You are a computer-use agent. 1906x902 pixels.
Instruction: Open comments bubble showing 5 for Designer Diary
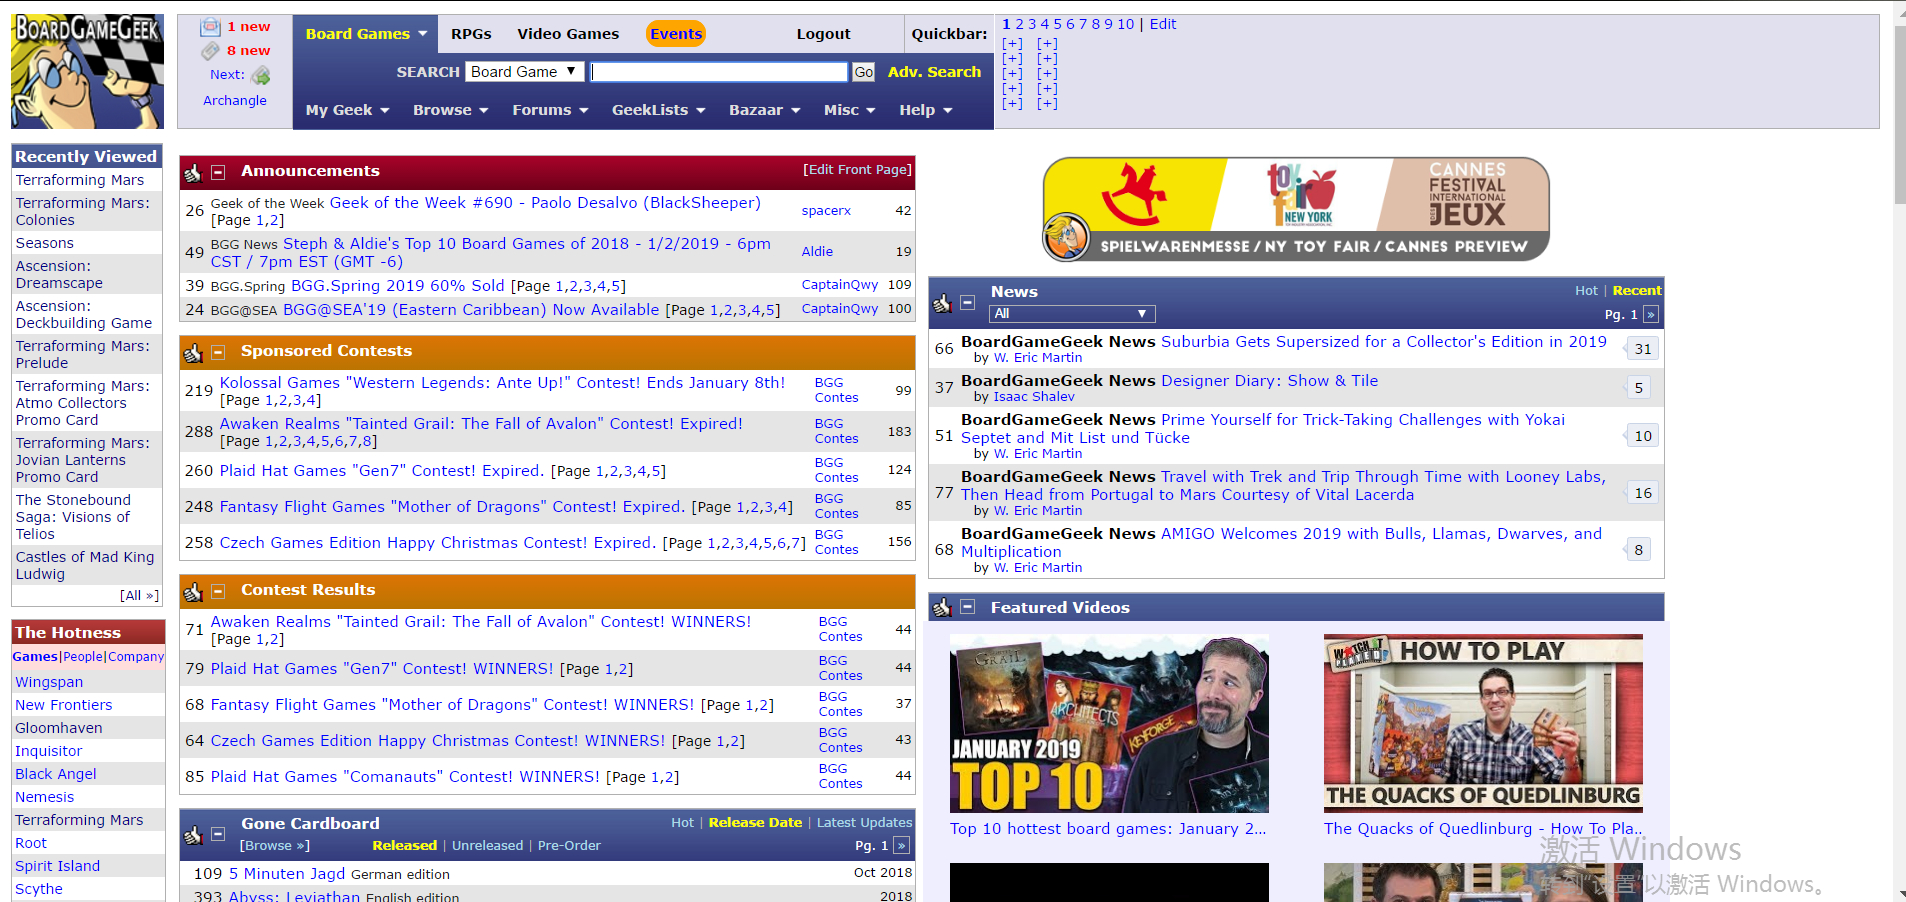1637,388
